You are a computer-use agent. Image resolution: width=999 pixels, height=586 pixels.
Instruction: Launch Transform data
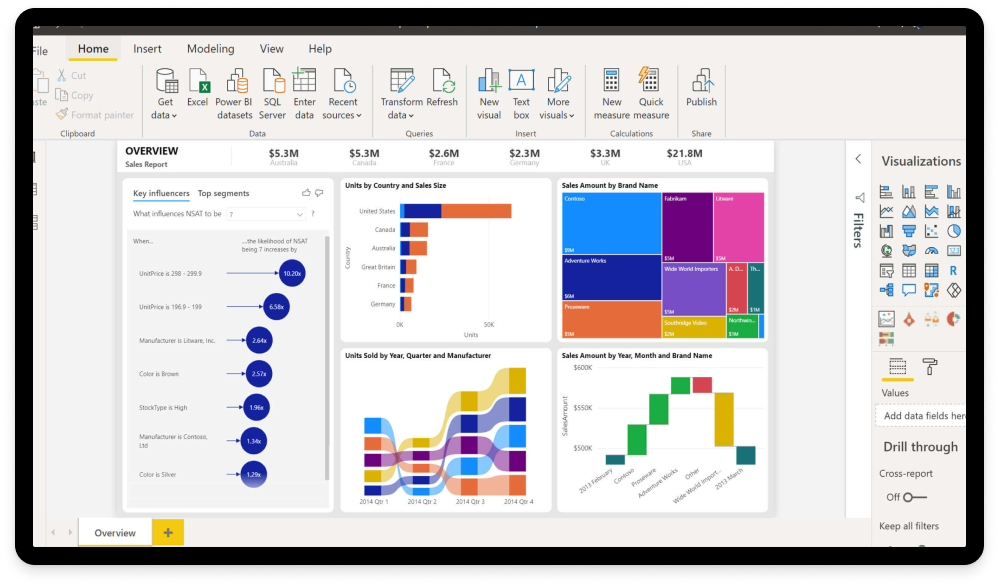click(x=401, y=94)
